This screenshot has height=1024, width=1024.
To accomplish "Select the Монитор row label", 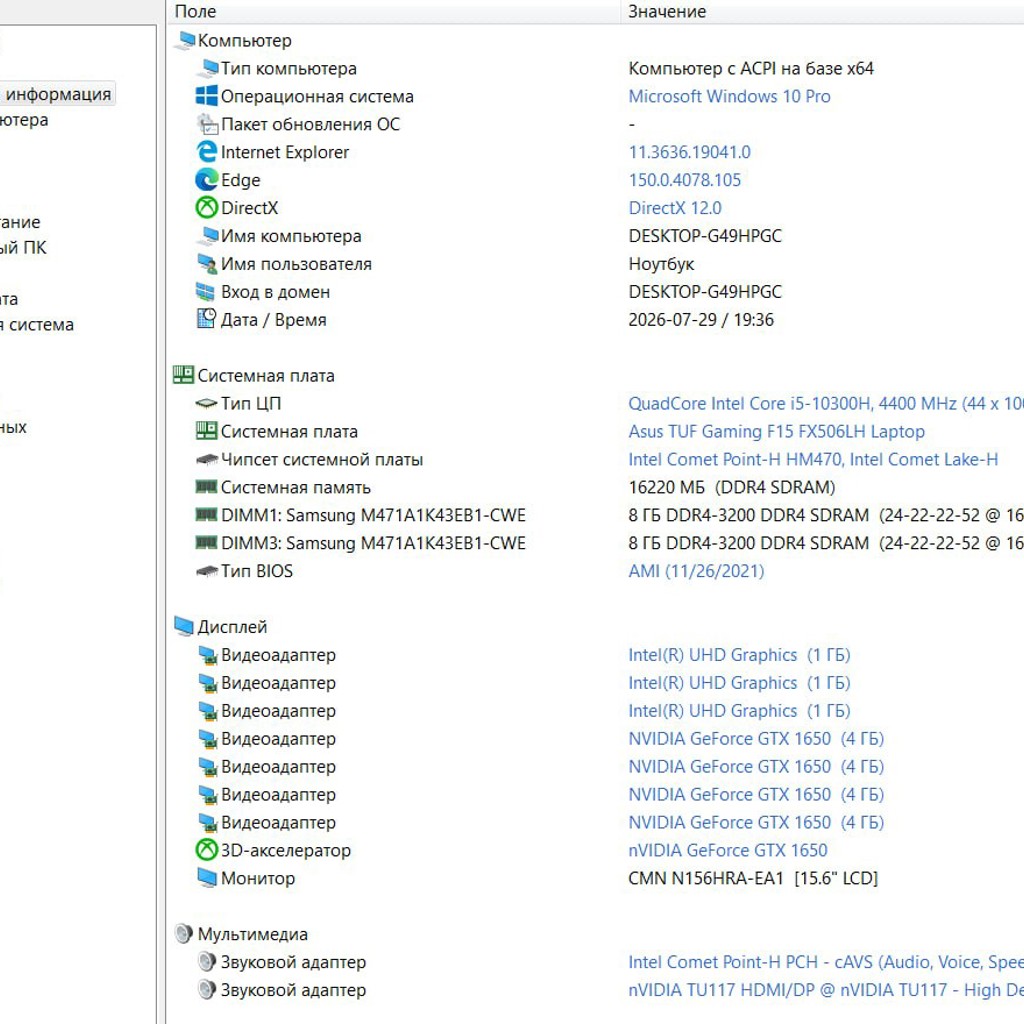I will 258,878.
